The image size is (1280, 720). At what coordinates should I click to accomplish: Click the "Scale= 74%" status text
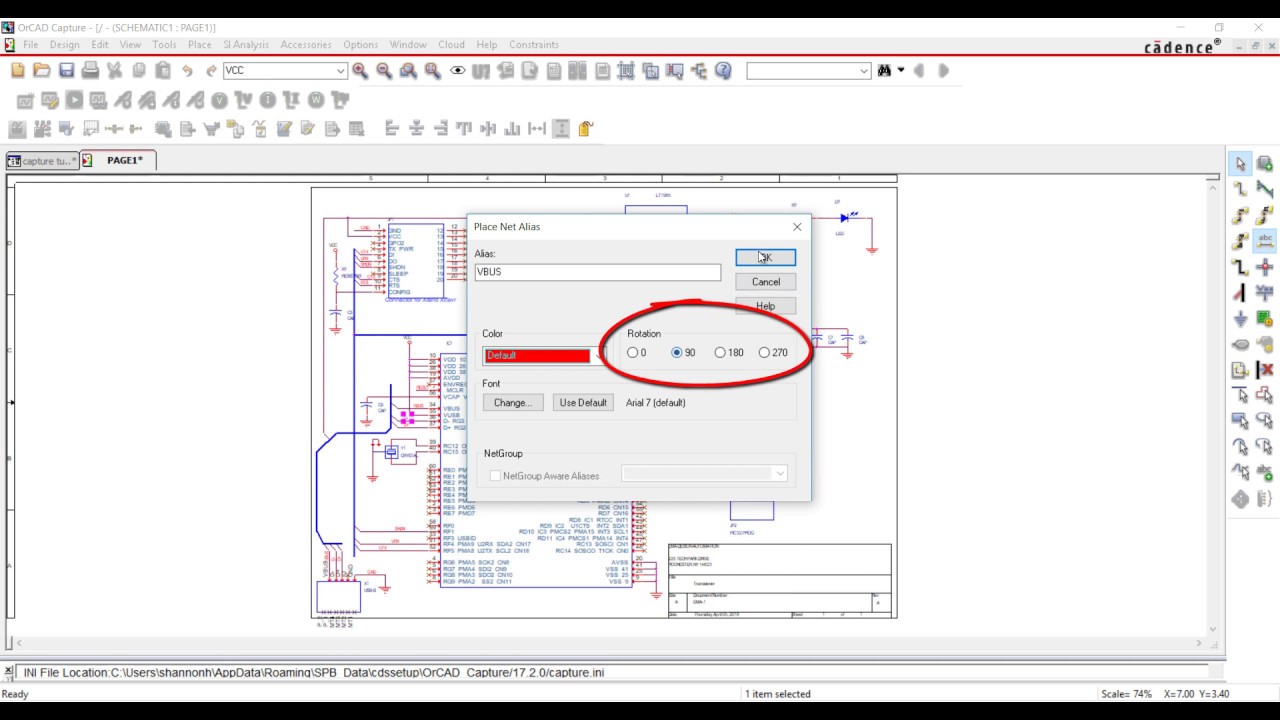(1126, 694)
